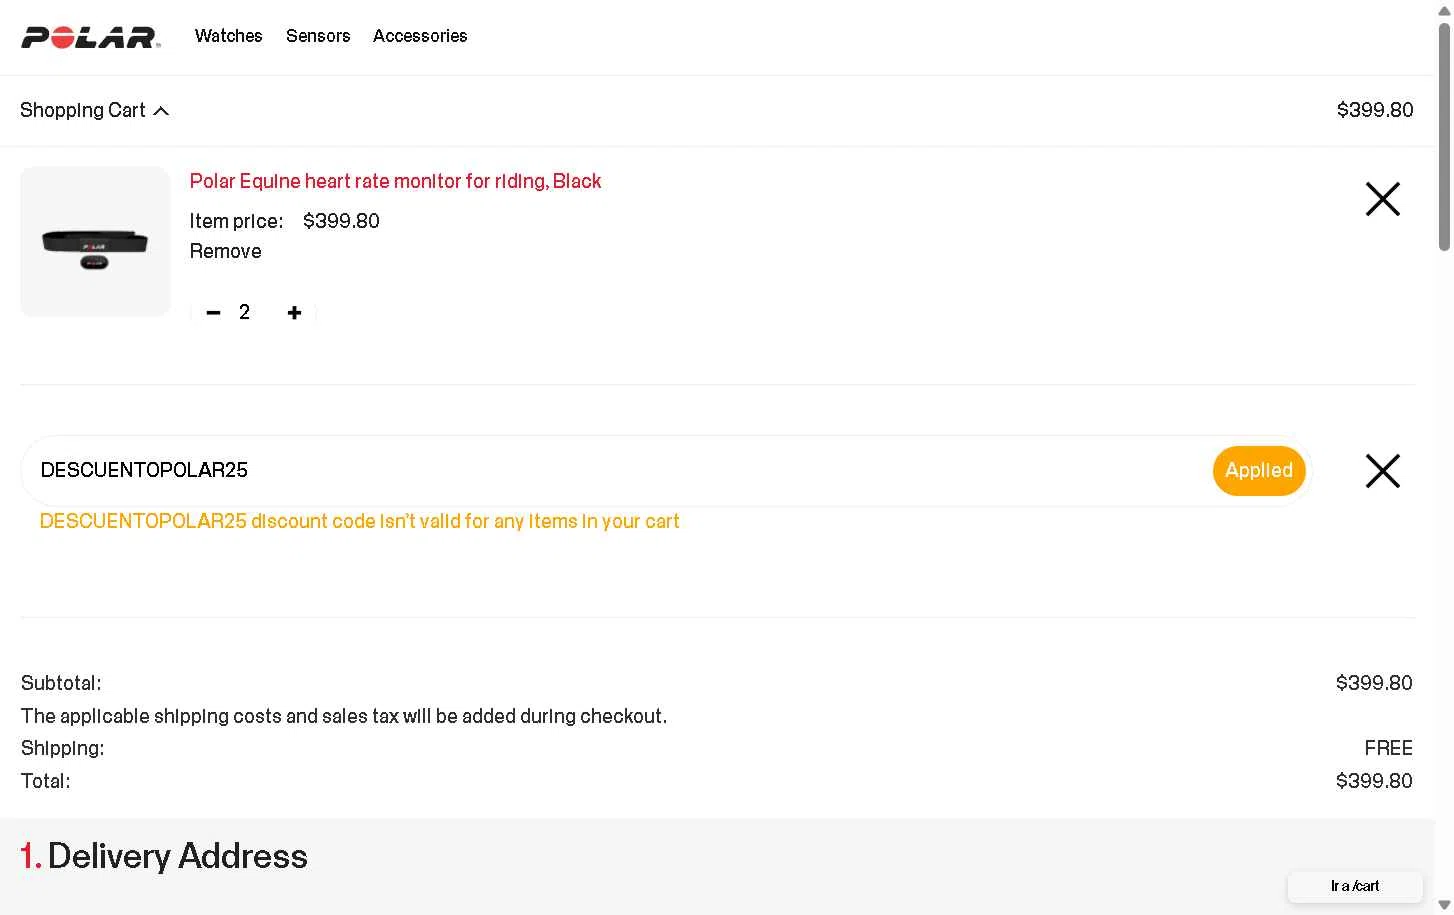Click the heart rate monitor product thumbnail
1454x915 pixels.
point(95,241)
